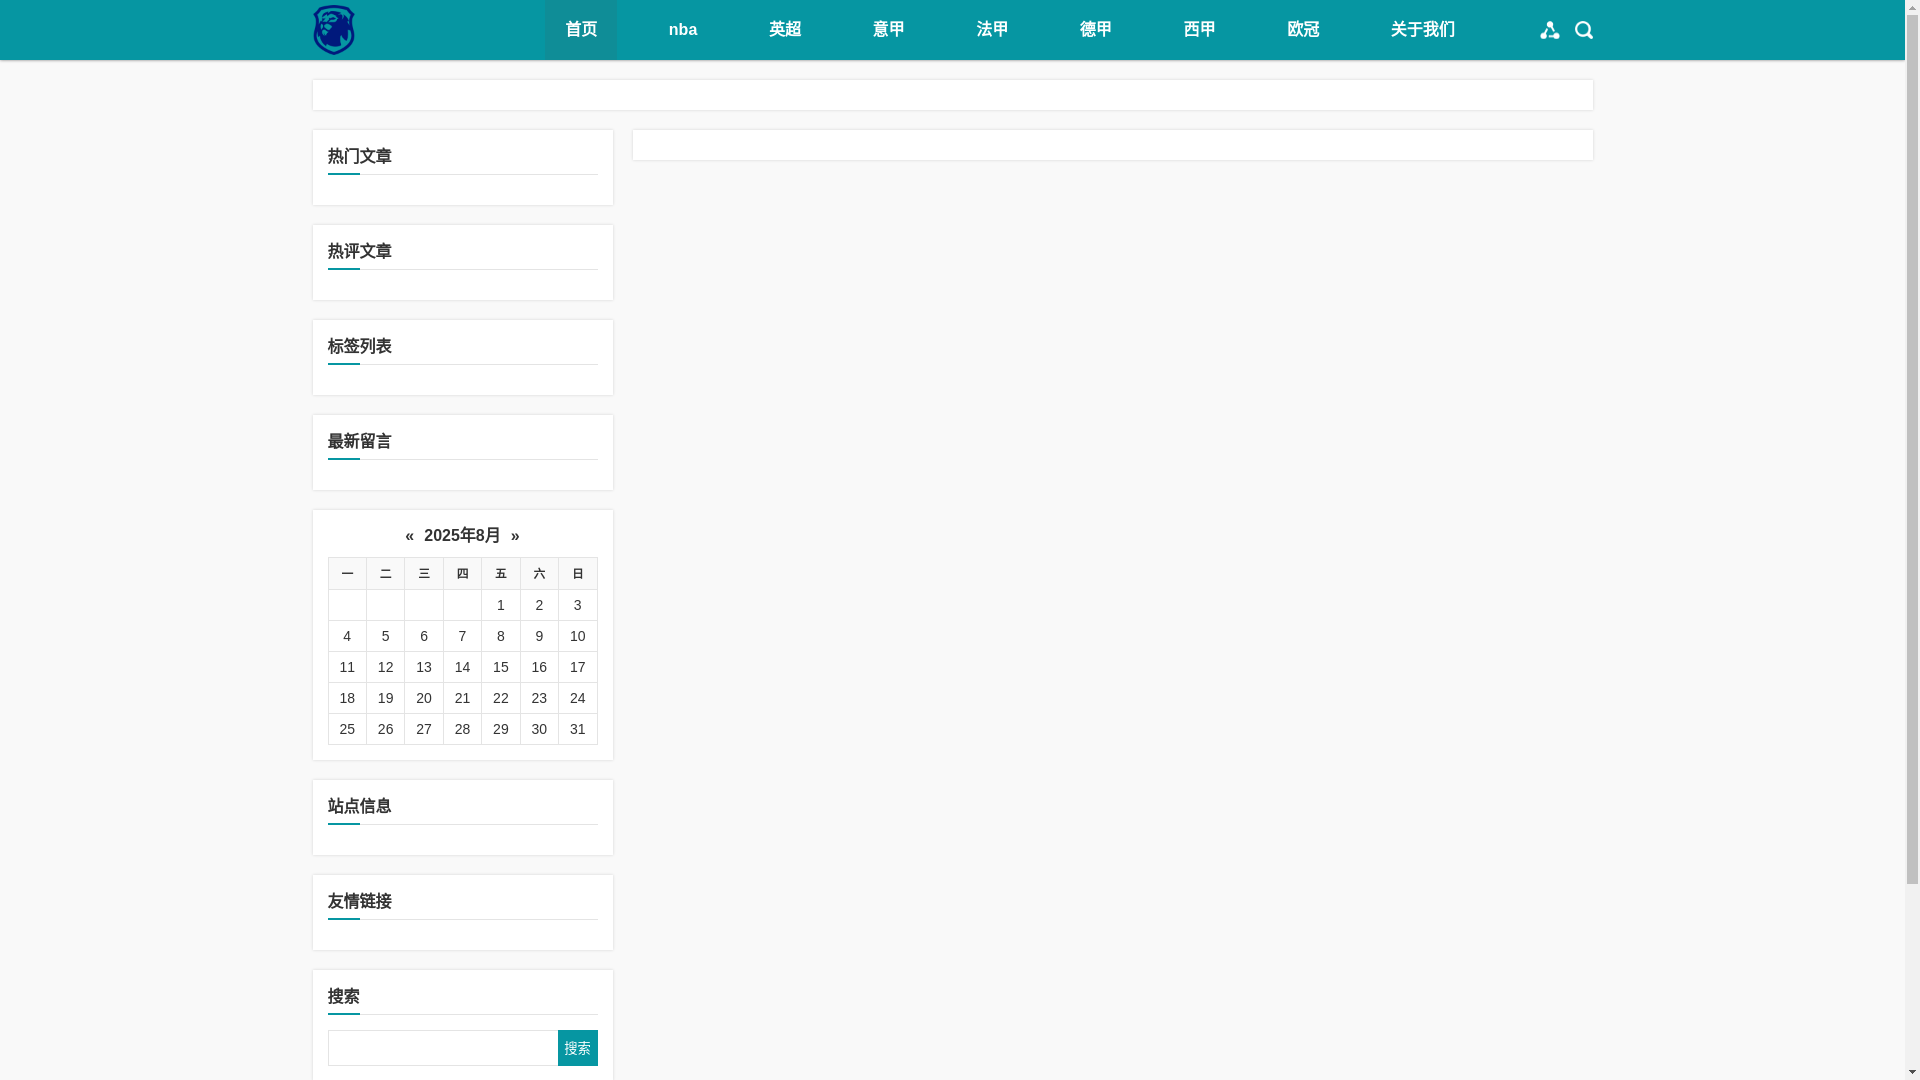Go to next month in calendar
Image resolution: width=1920 pixels, height=1080 pixels.
[x=515, y=536]
